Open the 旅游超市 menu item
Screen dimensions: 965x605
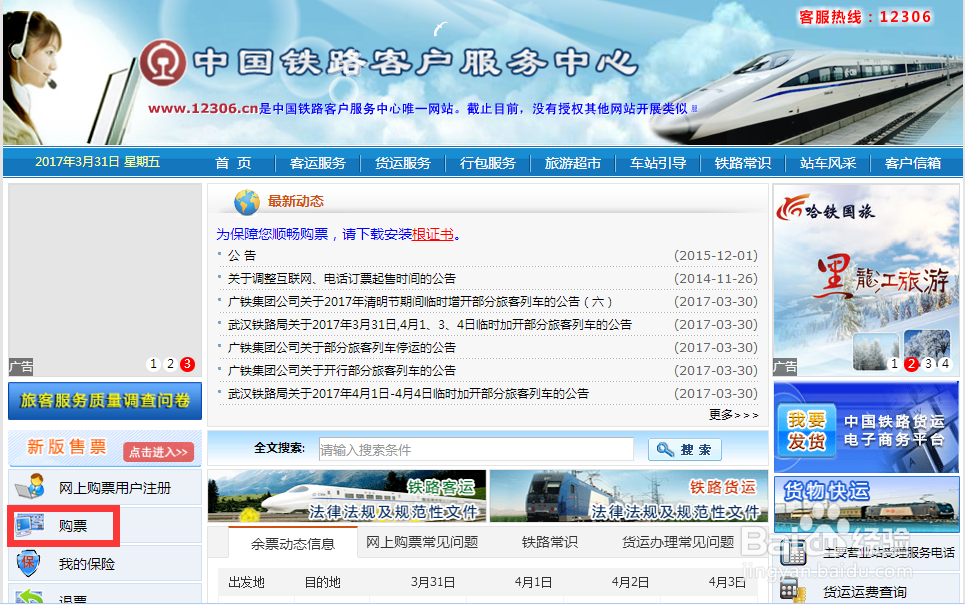[572, 162]
